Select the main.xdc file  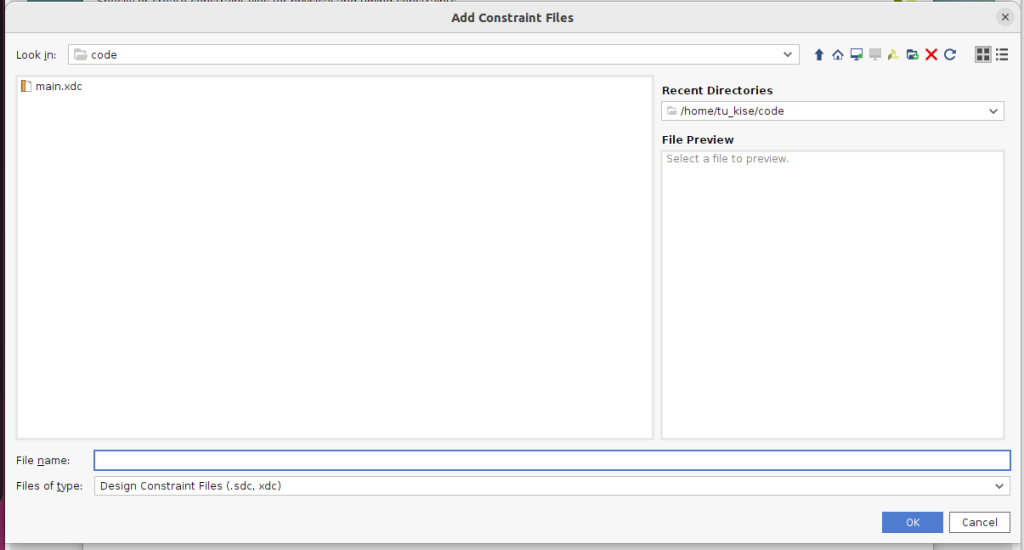tap(58, 86)
